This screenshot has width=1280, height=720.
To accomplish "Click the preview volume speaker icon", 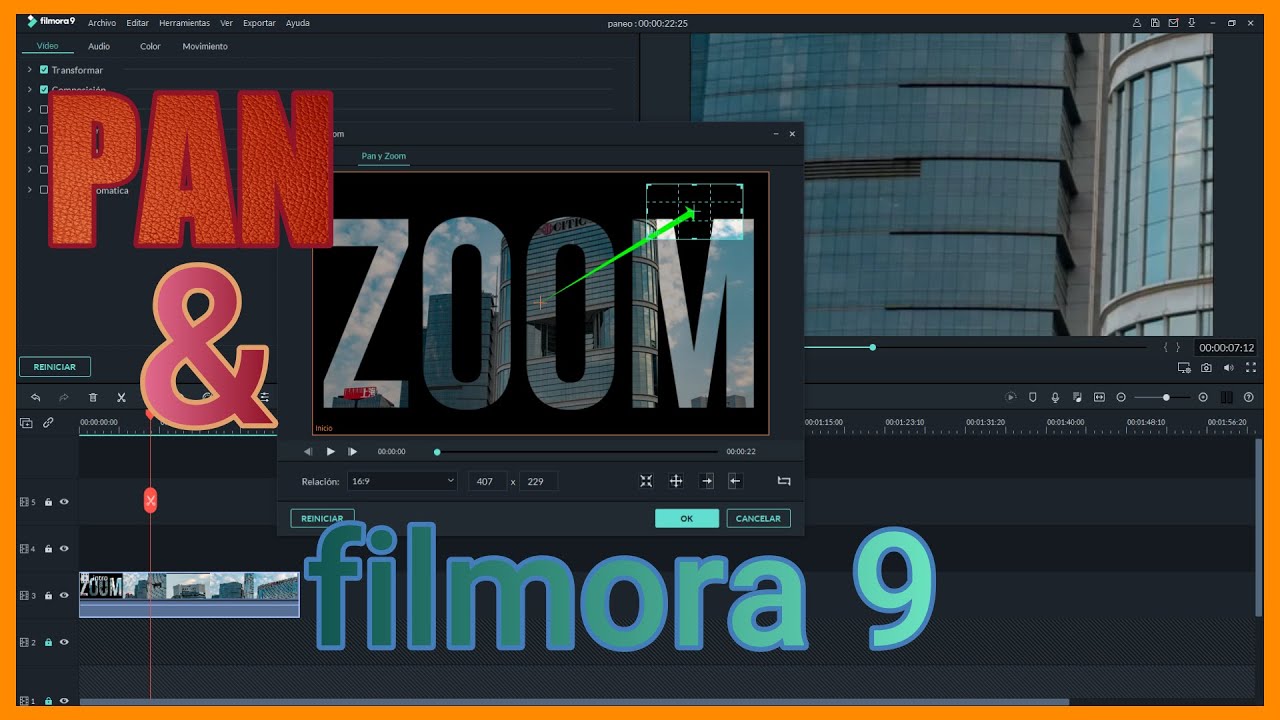I will [1229, 368].
